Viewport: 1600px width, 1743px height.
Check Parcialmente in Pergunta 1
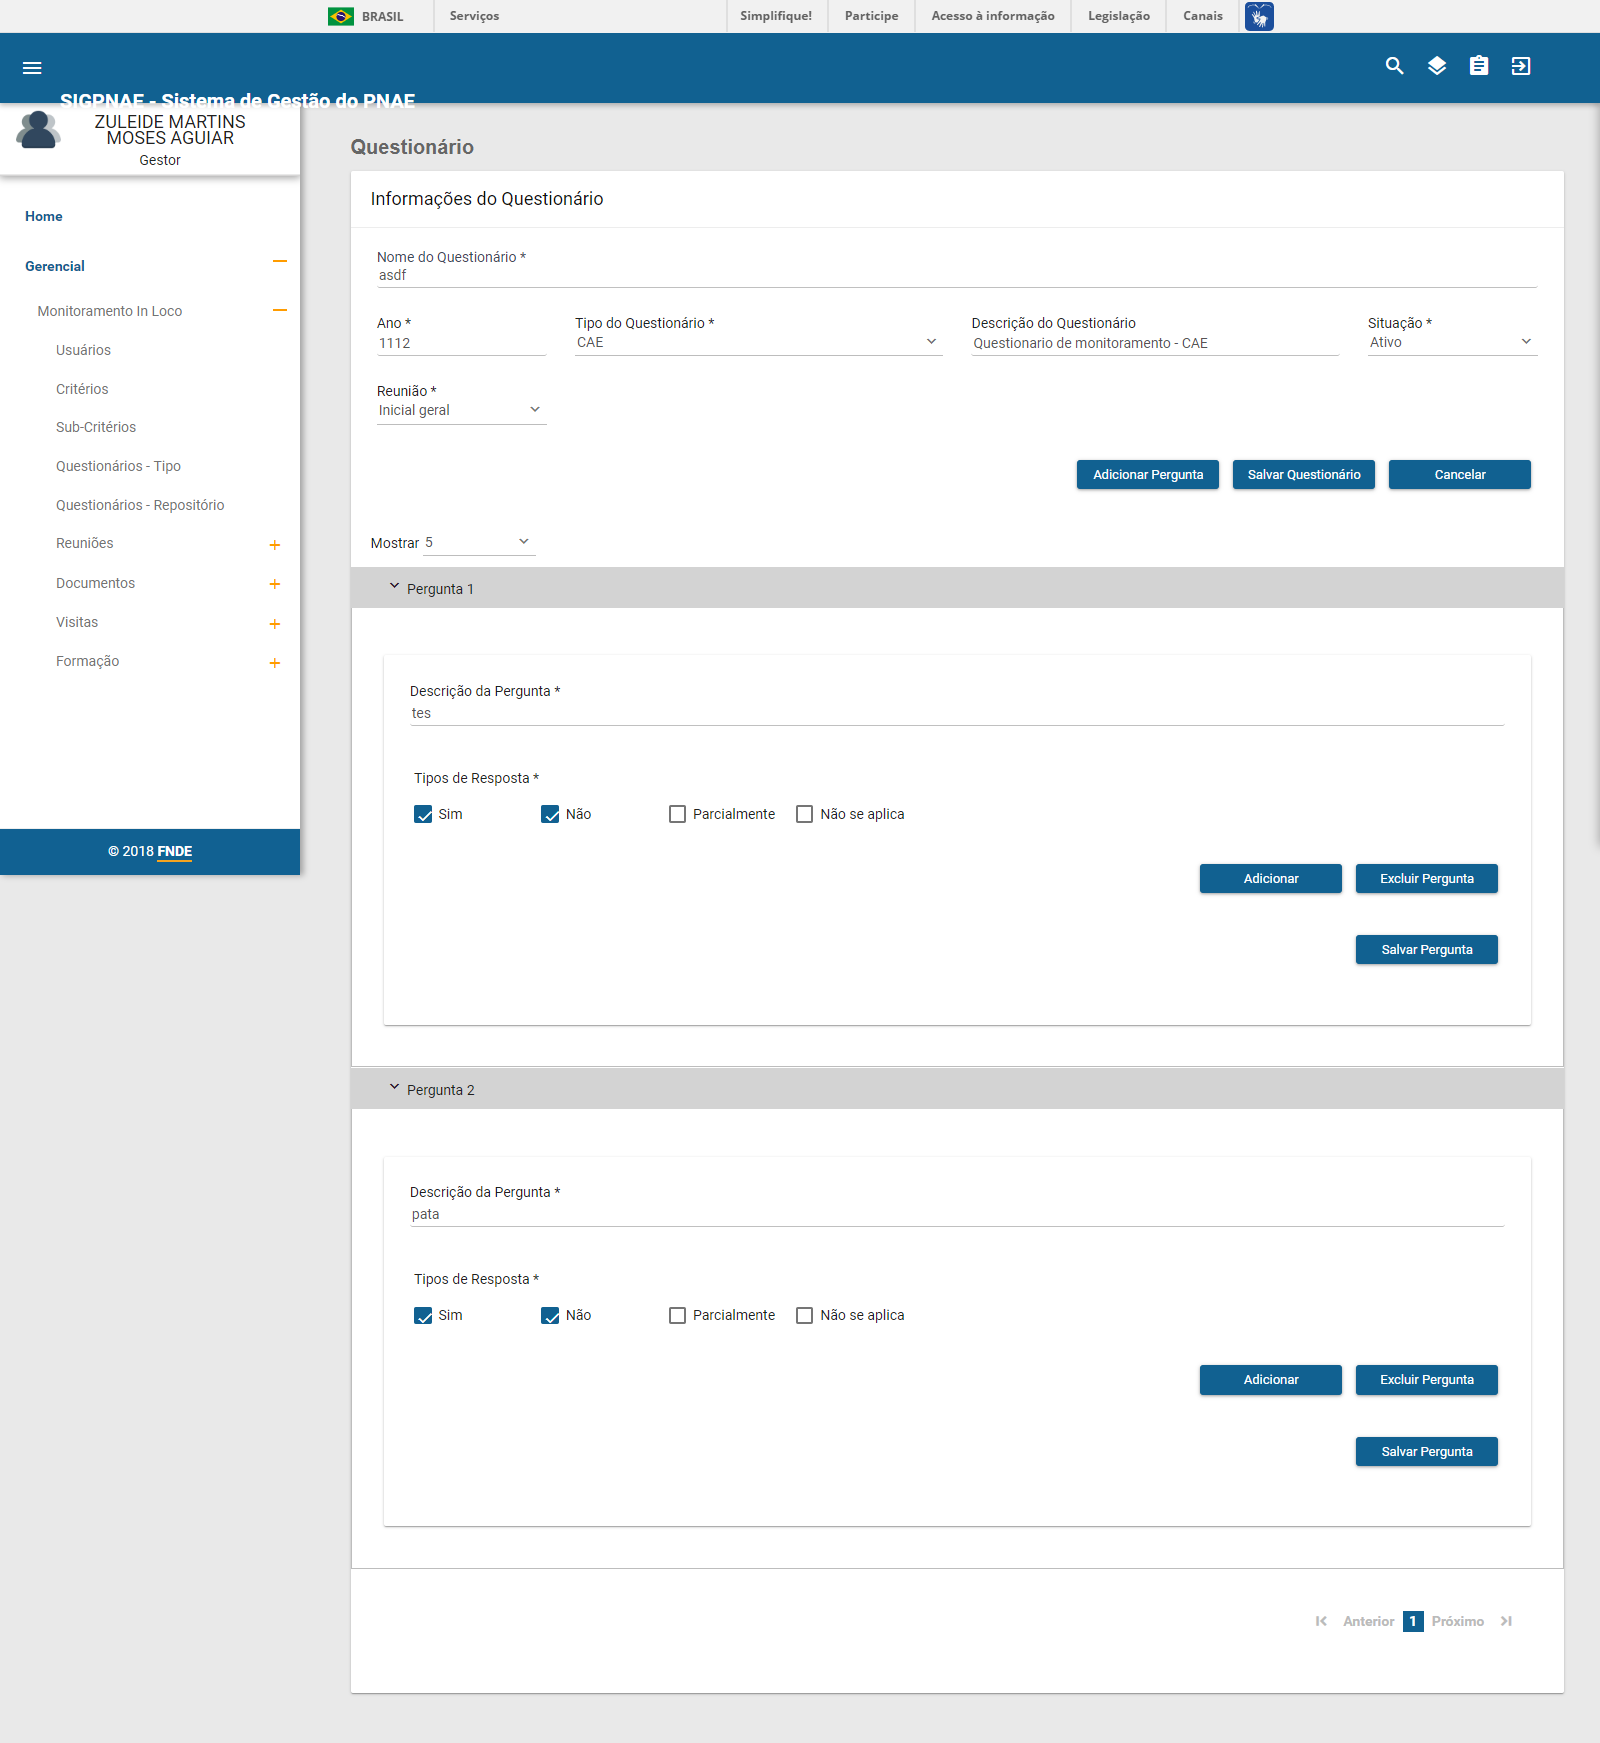coord(678,814)
